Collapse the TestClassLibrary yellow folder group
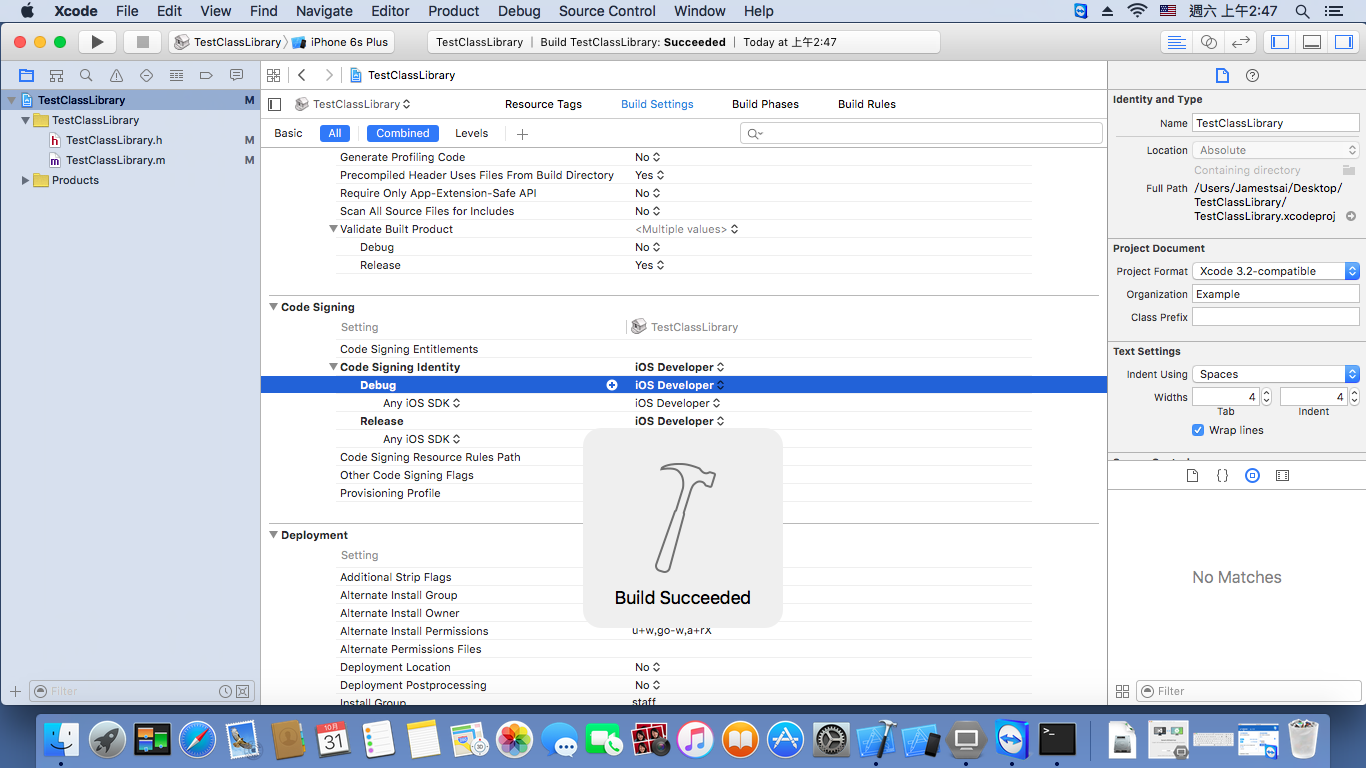1366x768 pixels. [x=25, y=120]
